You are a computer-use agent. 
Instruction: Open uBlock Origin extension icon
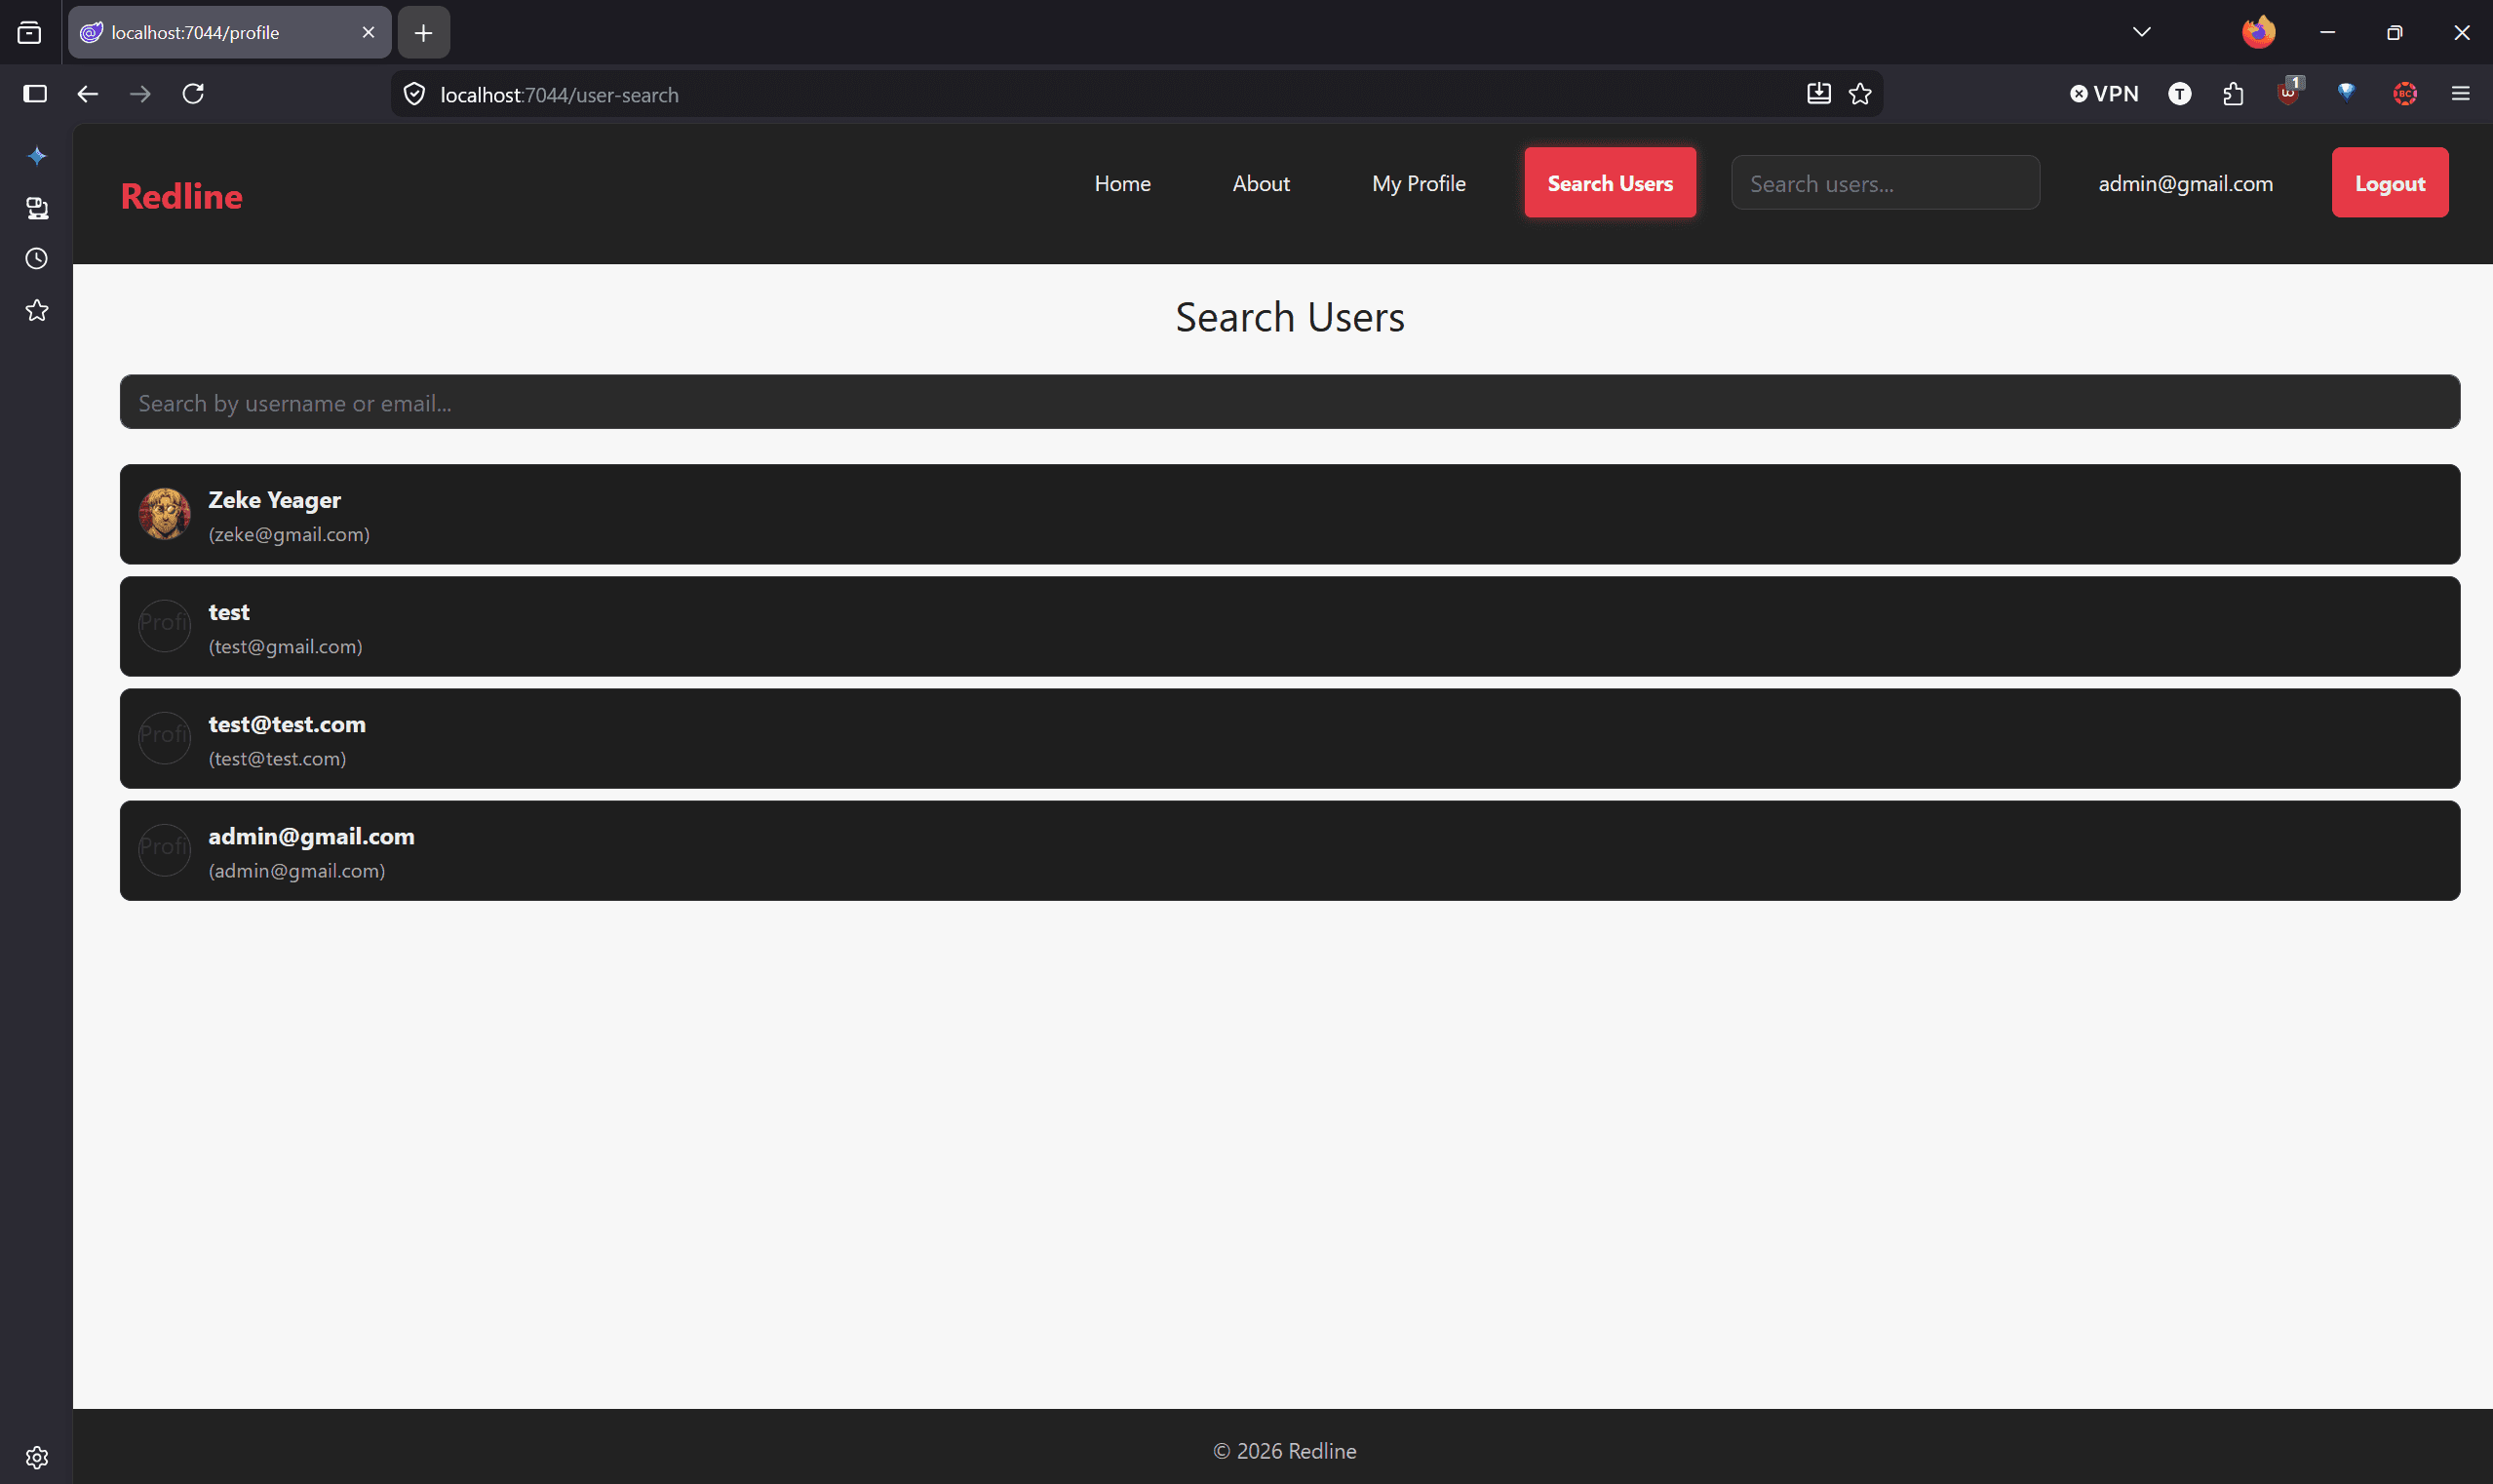[x=2288, y=92]
